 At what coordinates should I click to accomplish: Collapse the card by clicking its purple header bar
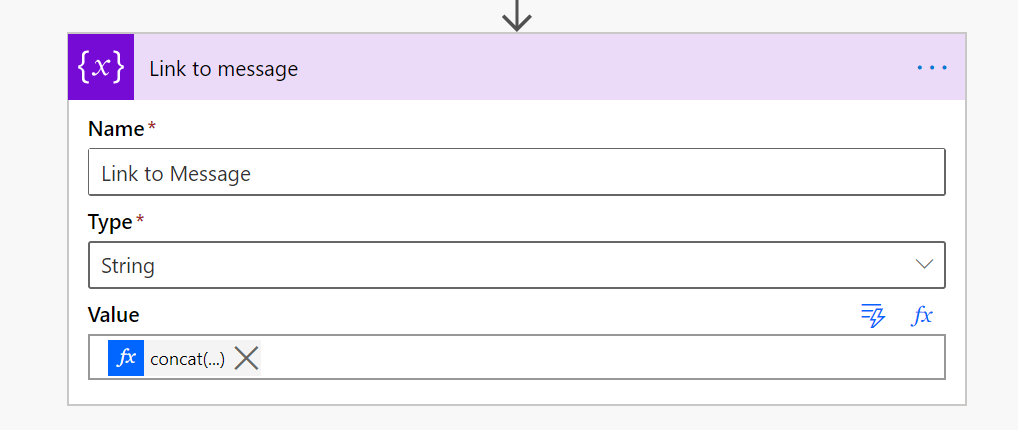(x=600, y=68)
